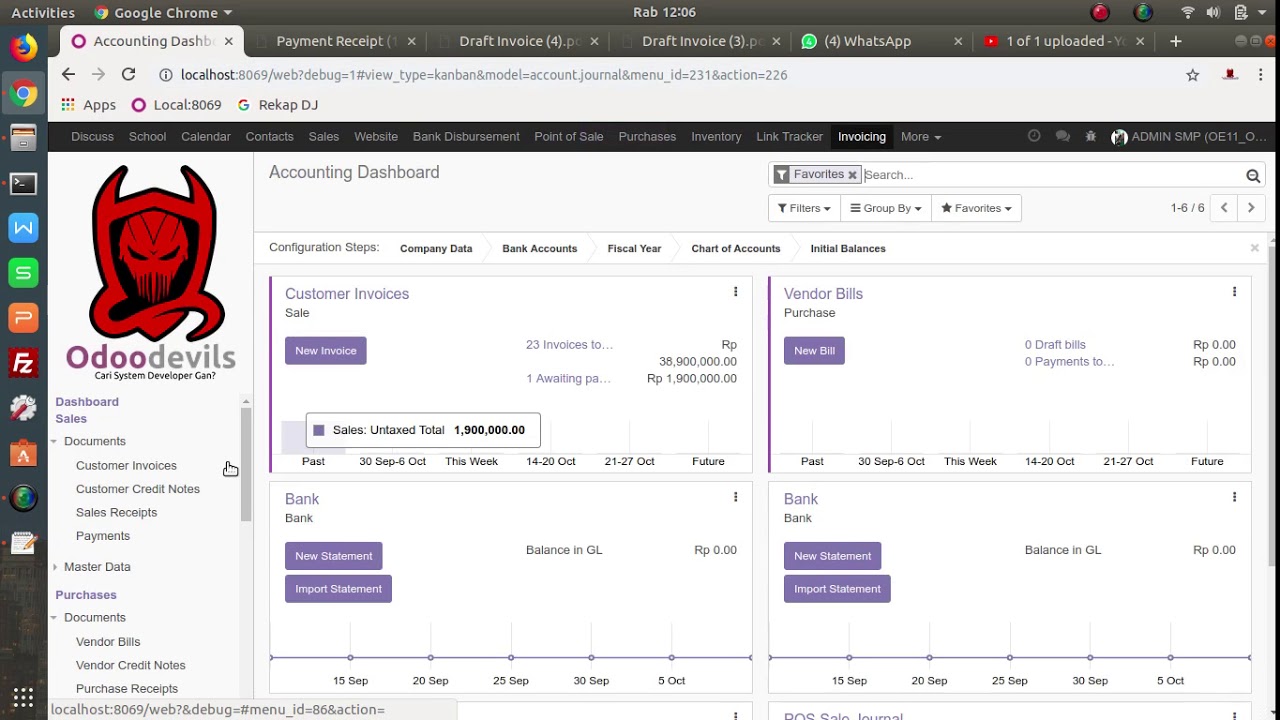Go back with browser back arrow

(x=68, y=75)
